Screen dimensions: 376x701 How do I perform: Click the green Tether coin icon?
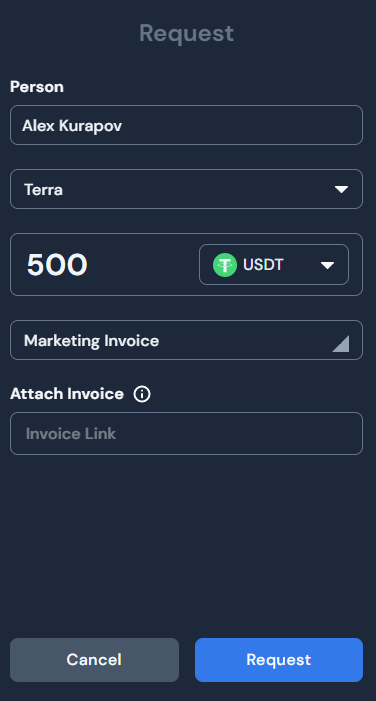tap(224, 265)
